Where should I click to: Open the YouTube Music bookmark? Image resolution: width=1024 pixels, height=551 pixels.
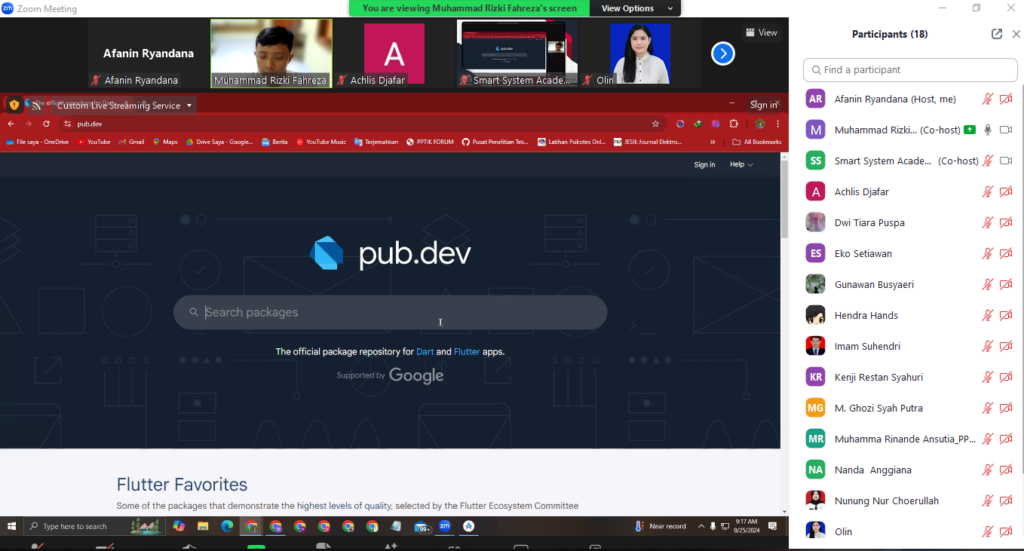(321, 142)
